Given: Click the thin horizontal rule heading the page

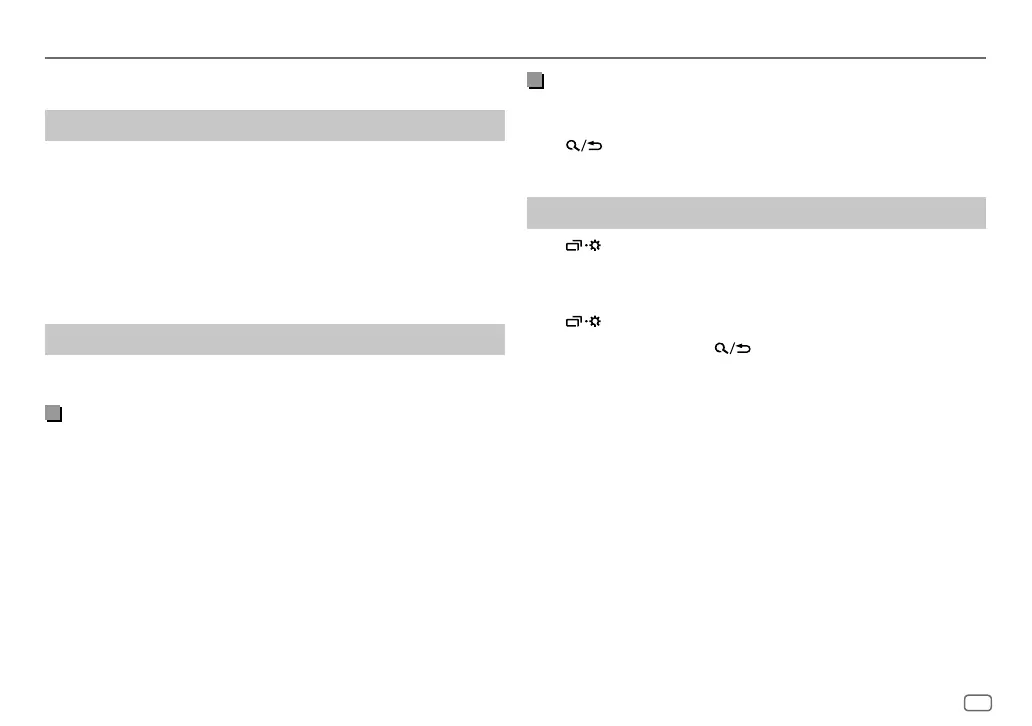Looking at the screenshot, I should (x=515, y=58).
